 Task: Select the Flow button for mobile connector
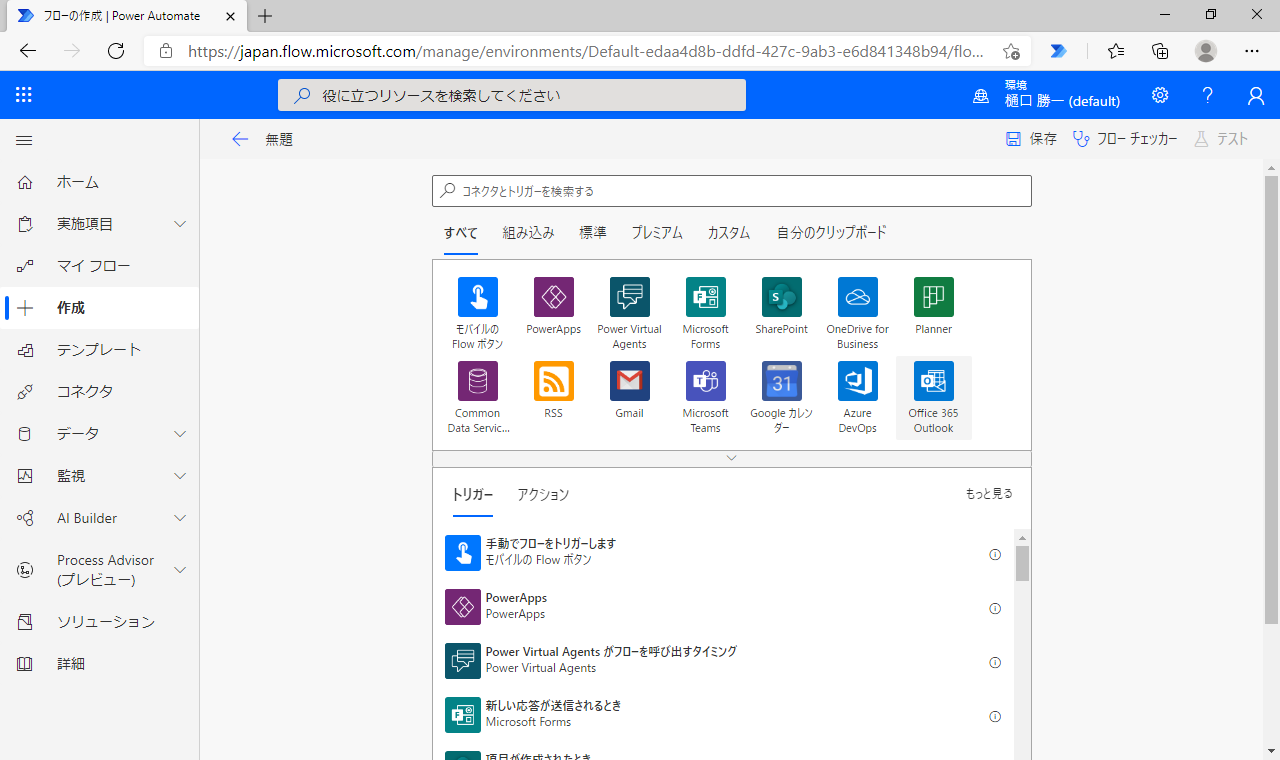tap(477, 297)
